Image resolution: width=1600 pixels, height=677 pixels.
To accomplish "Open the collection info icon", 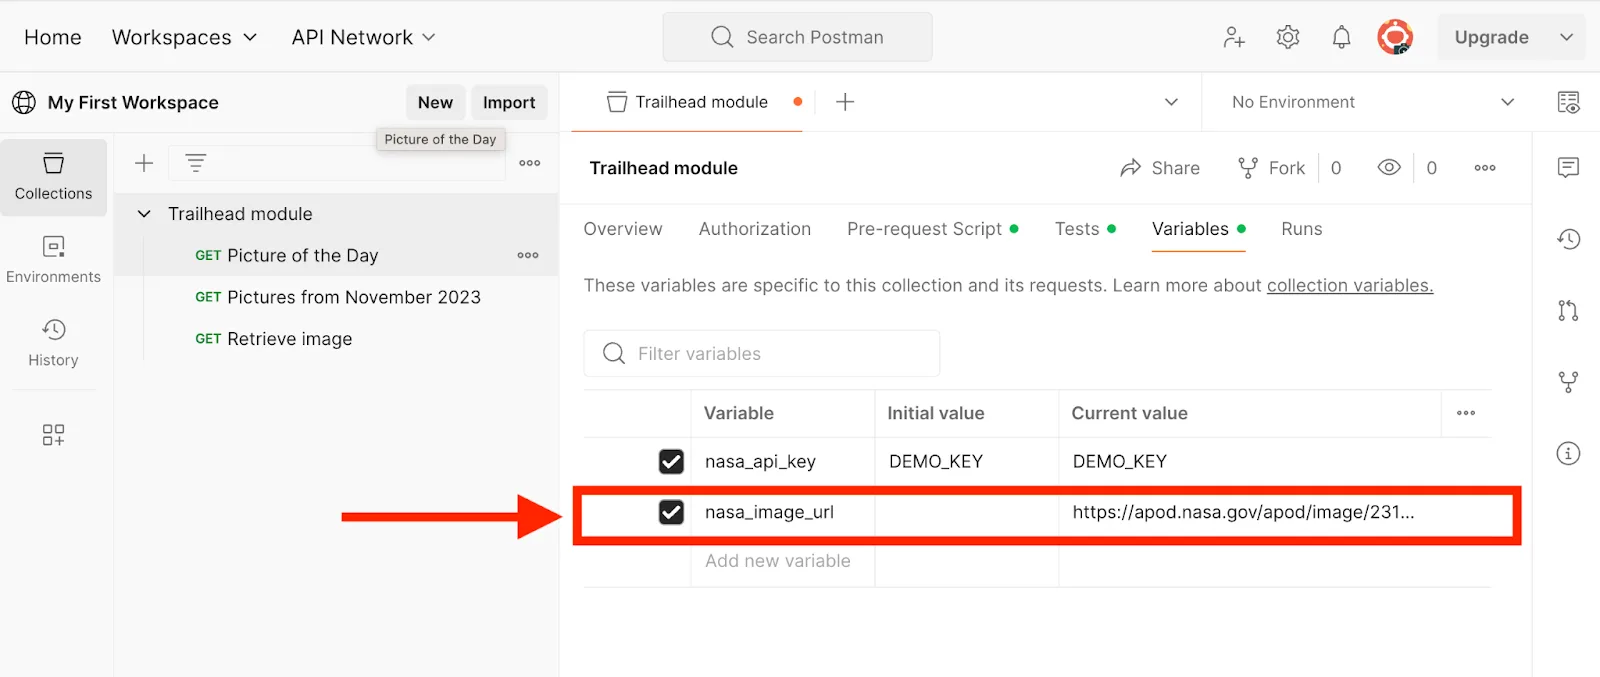I will (x=1568, y=453).
